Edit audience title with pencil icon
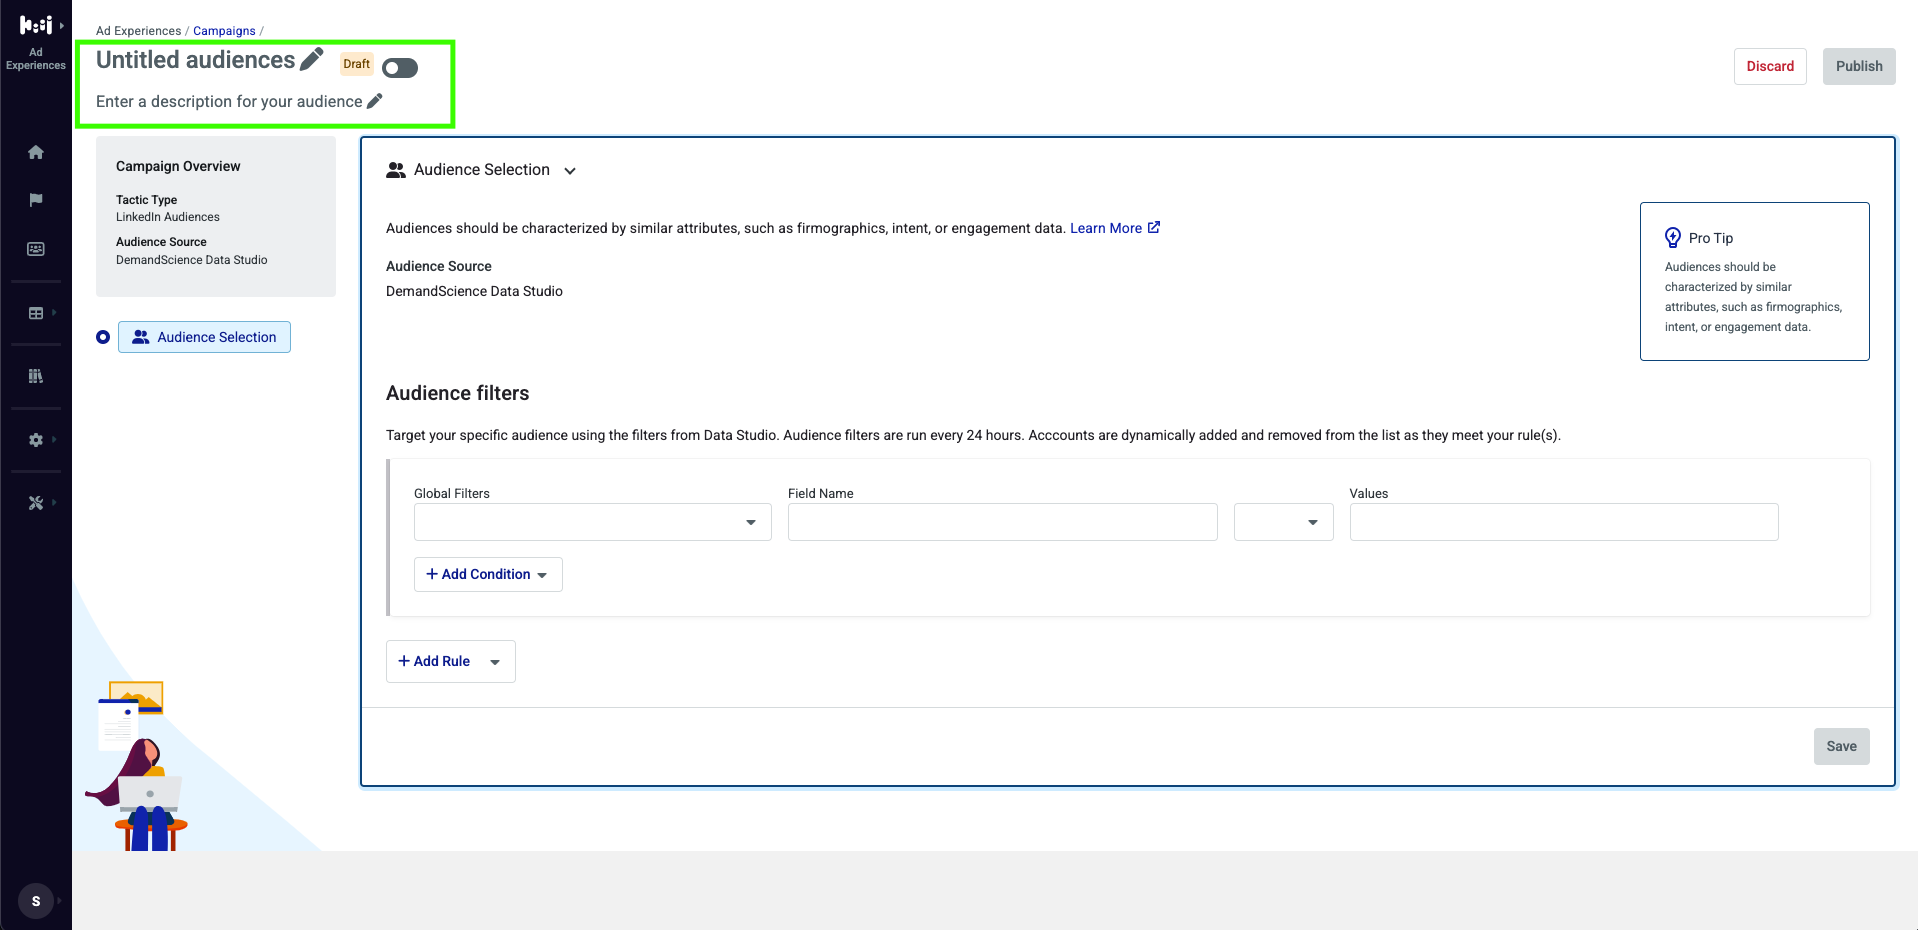Image resolution: width=1918 pixels, height=930 pixels. pyautogui.click(x=312, y=59)
